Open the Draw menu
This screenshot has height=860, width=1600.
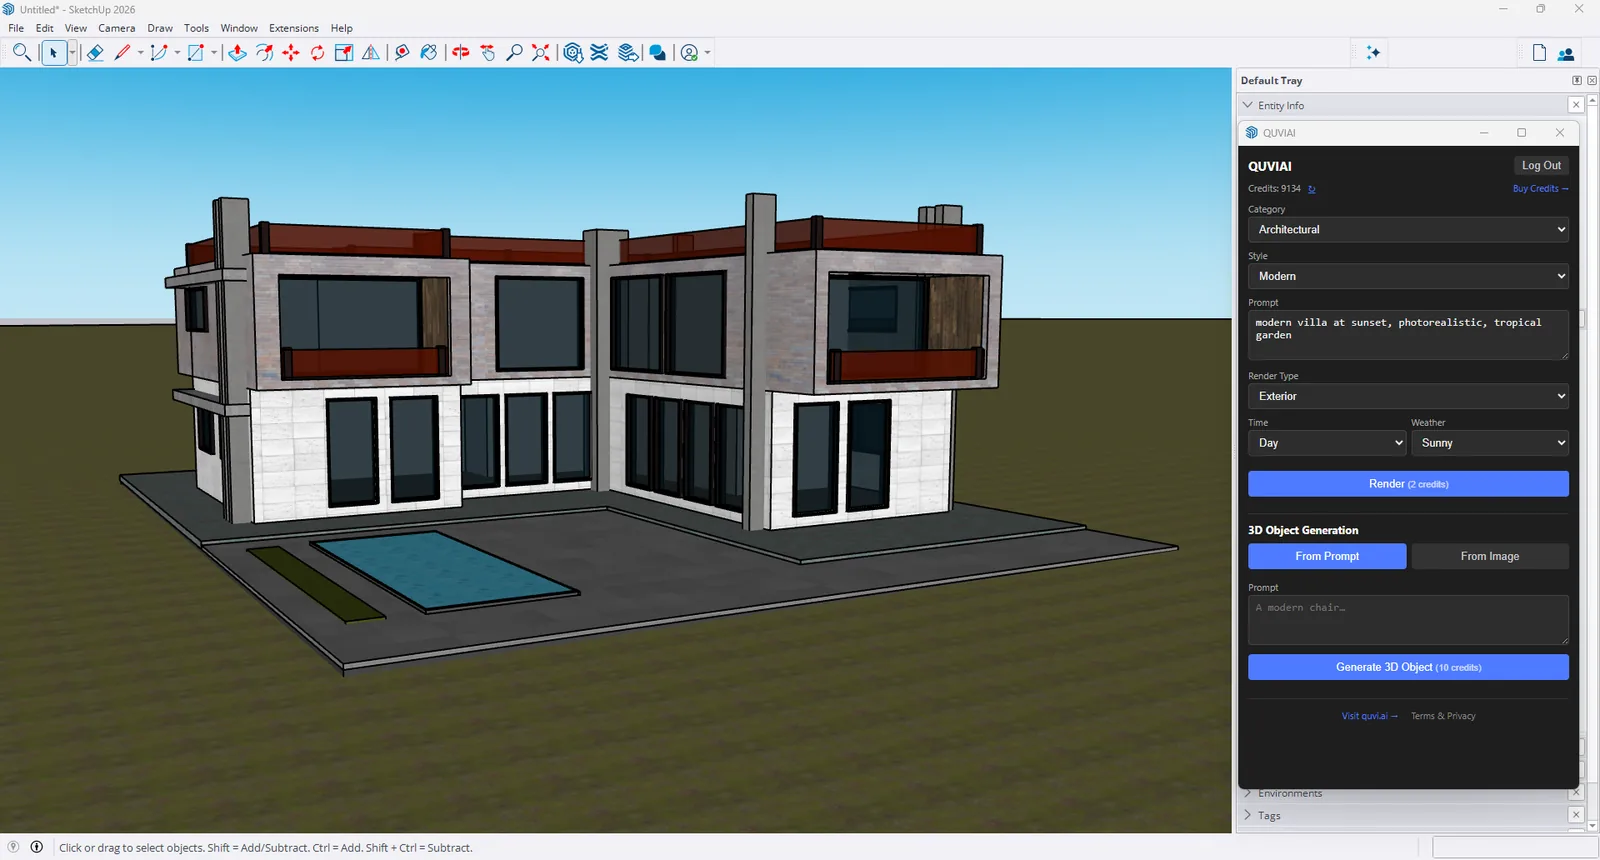point(160,28)
